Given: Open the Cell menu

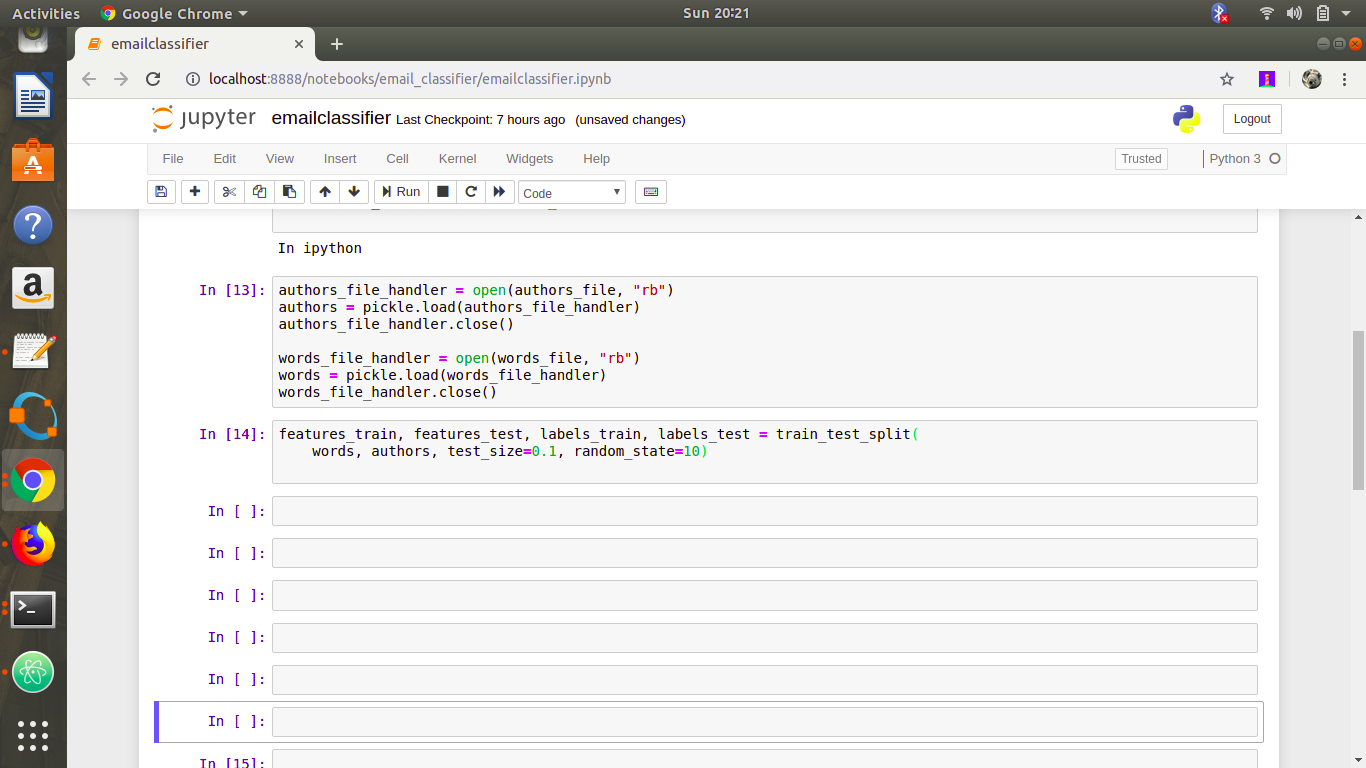Looking at the screenshot, I should [x=397, y=159].
